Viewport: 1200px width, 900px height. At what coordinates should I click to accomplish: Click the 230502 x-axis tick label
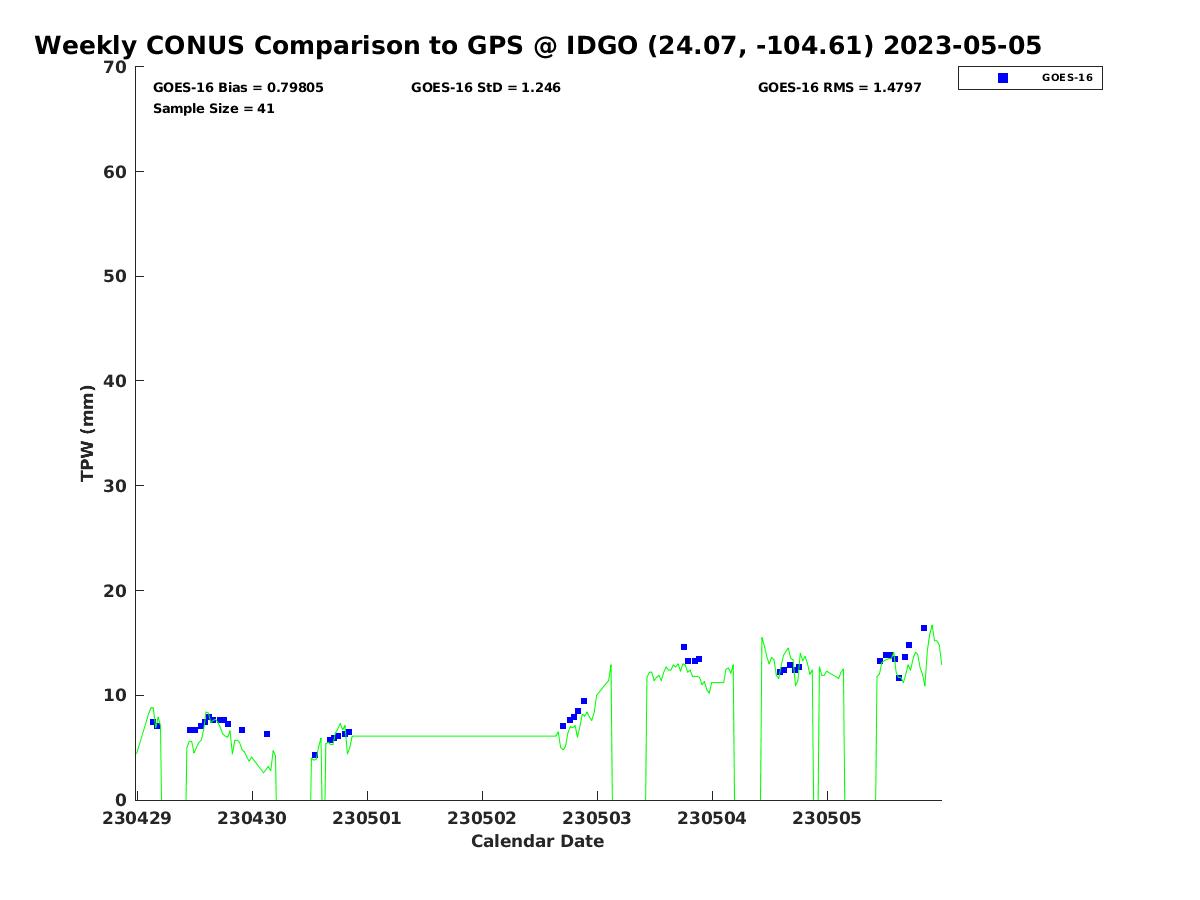coord(482,818)
